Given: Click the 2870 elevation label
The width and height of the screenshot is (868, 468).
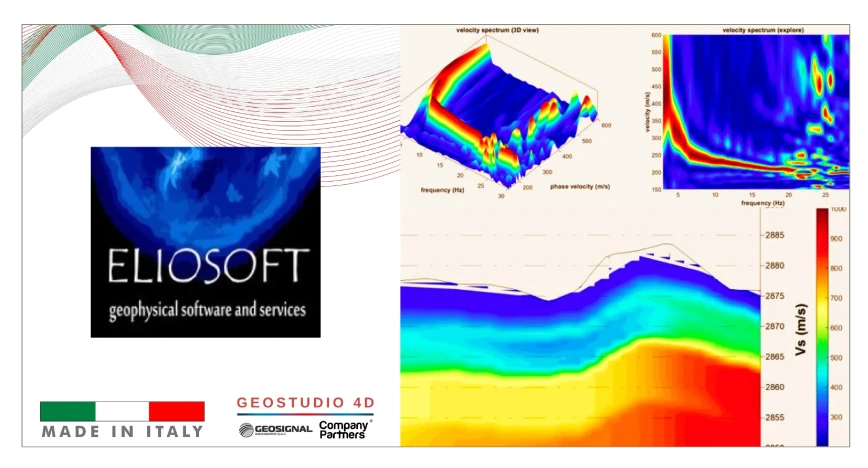Looking at the screenshot, I should coord(775,327).
